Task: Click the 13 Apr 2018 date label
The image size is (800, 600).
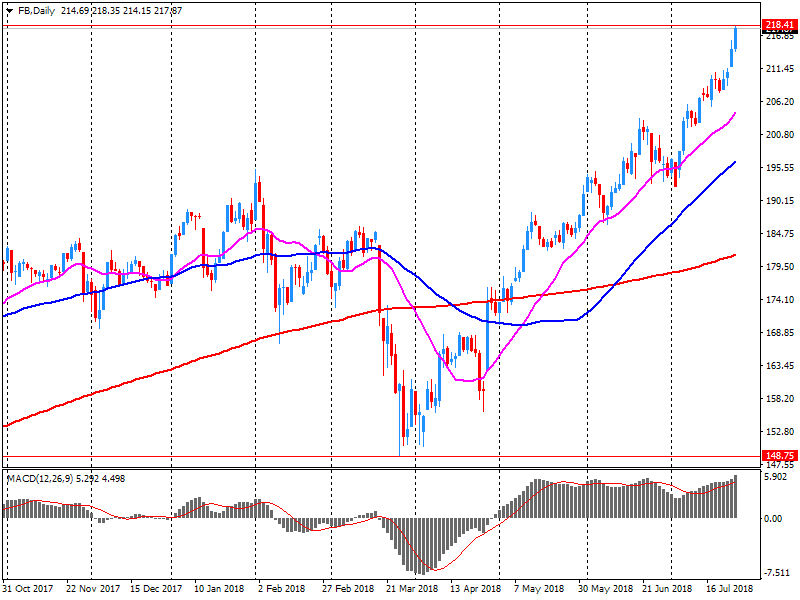Action: [x=476, y=588]
